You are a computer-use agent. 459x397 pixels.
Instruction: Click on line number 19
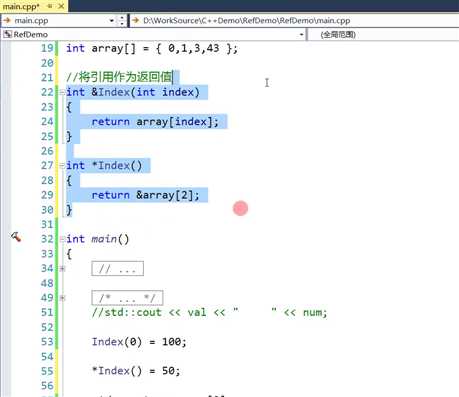coord(47,48)
